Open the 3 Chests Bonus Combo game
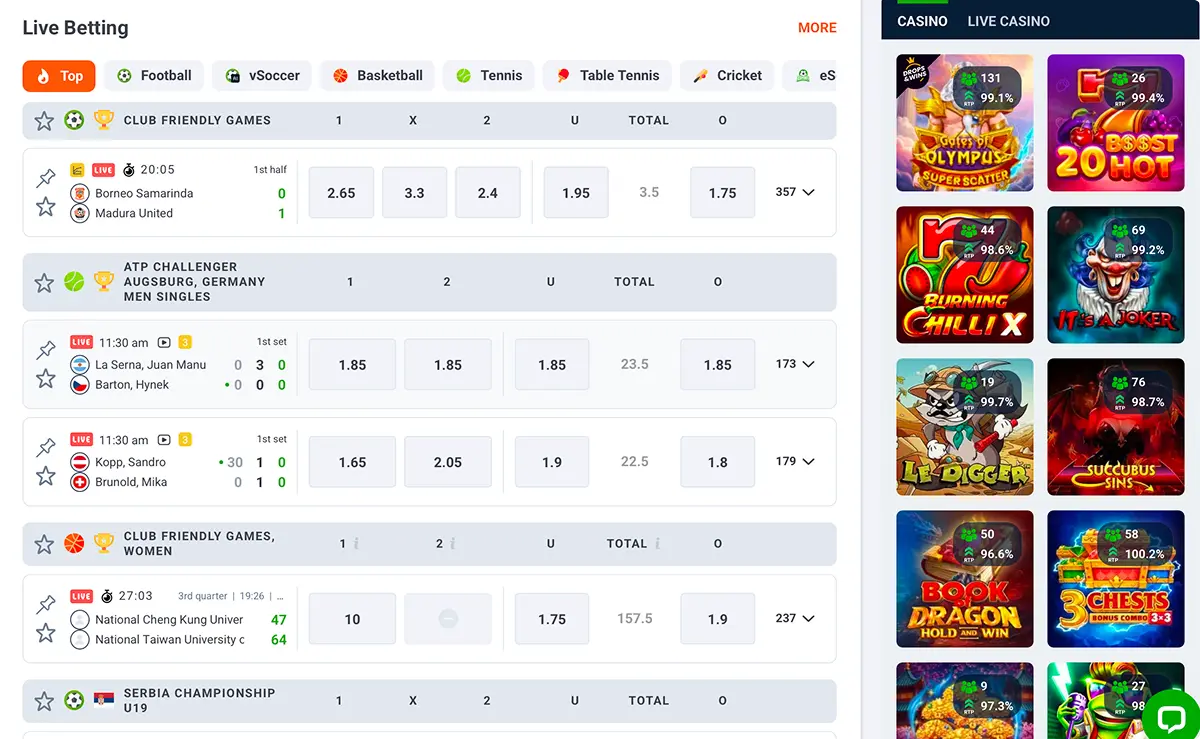The width and height of the screenshot is (1200, 739). [1116, 579]
